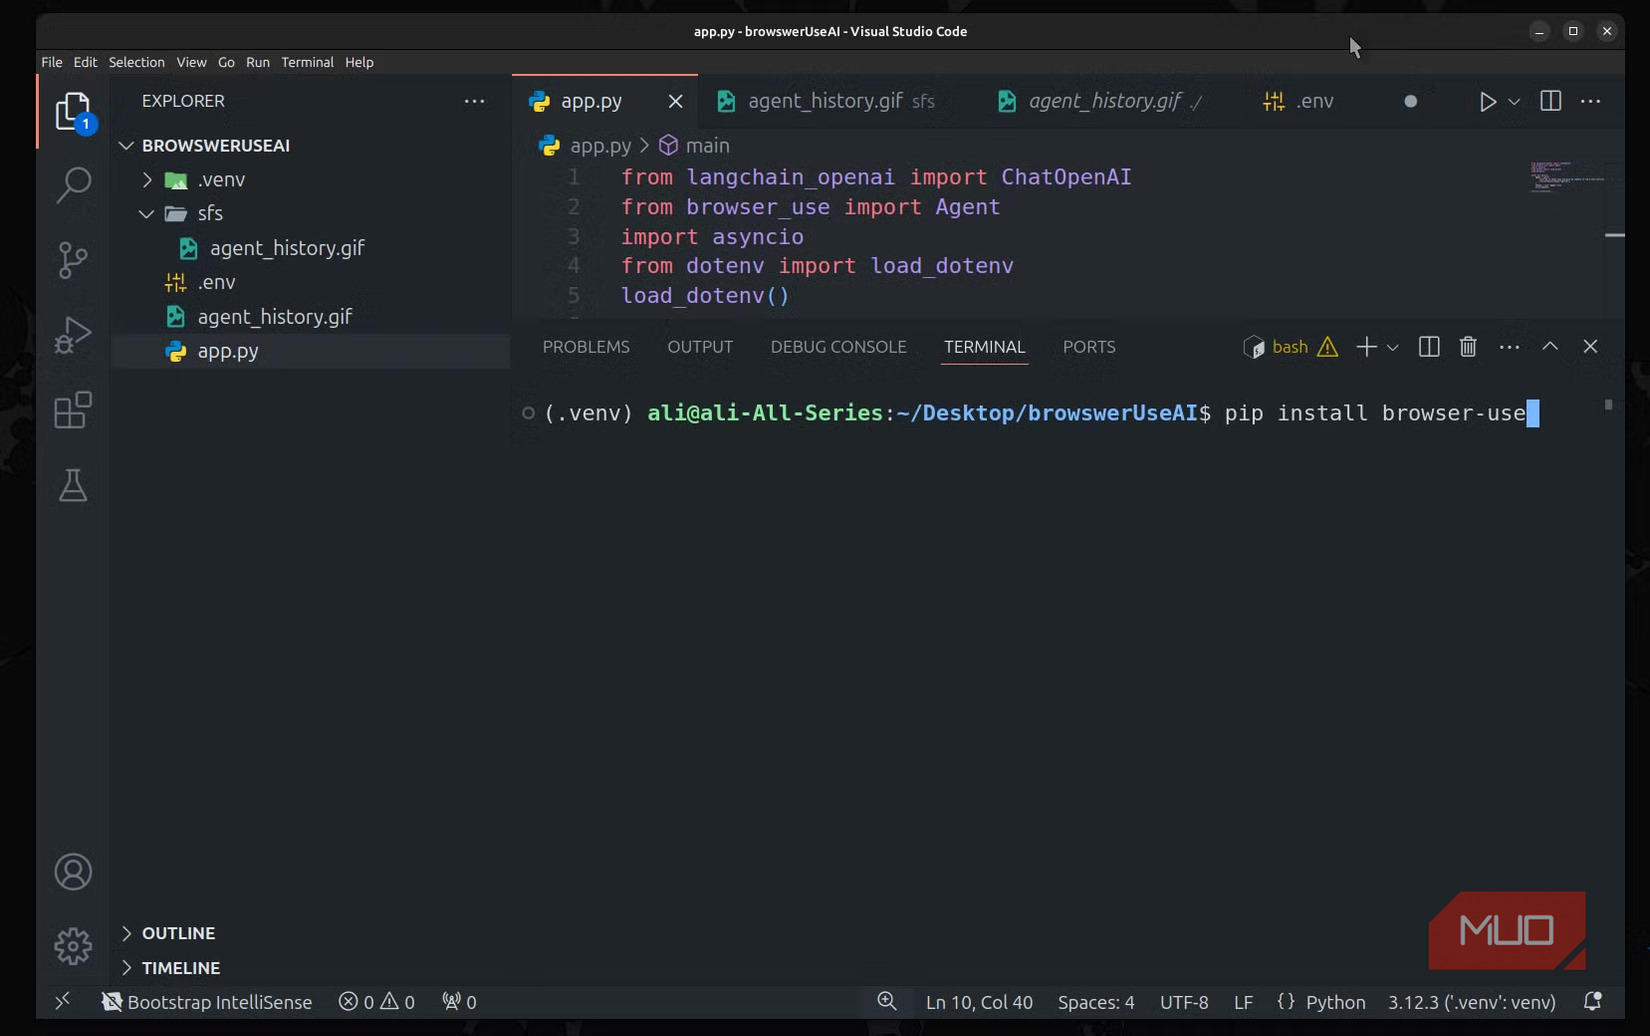Switch to the OUTPUT panel tab
This screenshot has width=1650, height=1036.
click(x=700, y=347)
